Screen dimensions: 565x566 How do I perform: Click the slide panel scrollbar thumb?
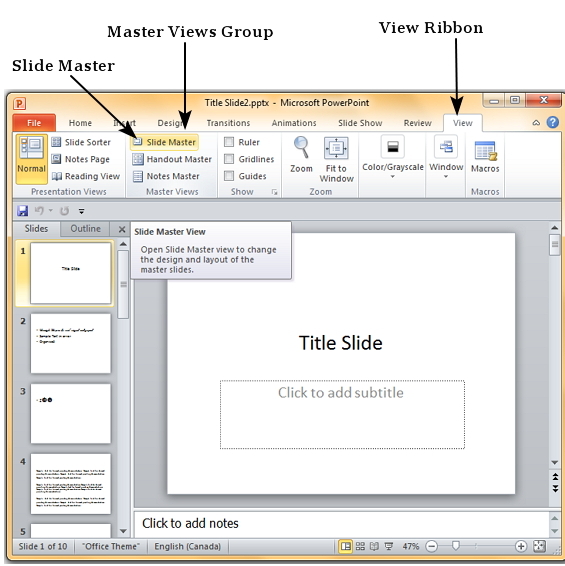(123, 285)
